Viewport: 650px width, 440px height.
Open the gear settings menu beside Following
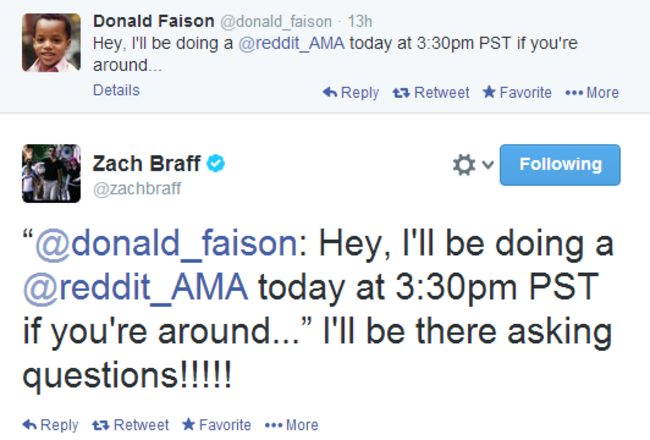pos(463,165)
